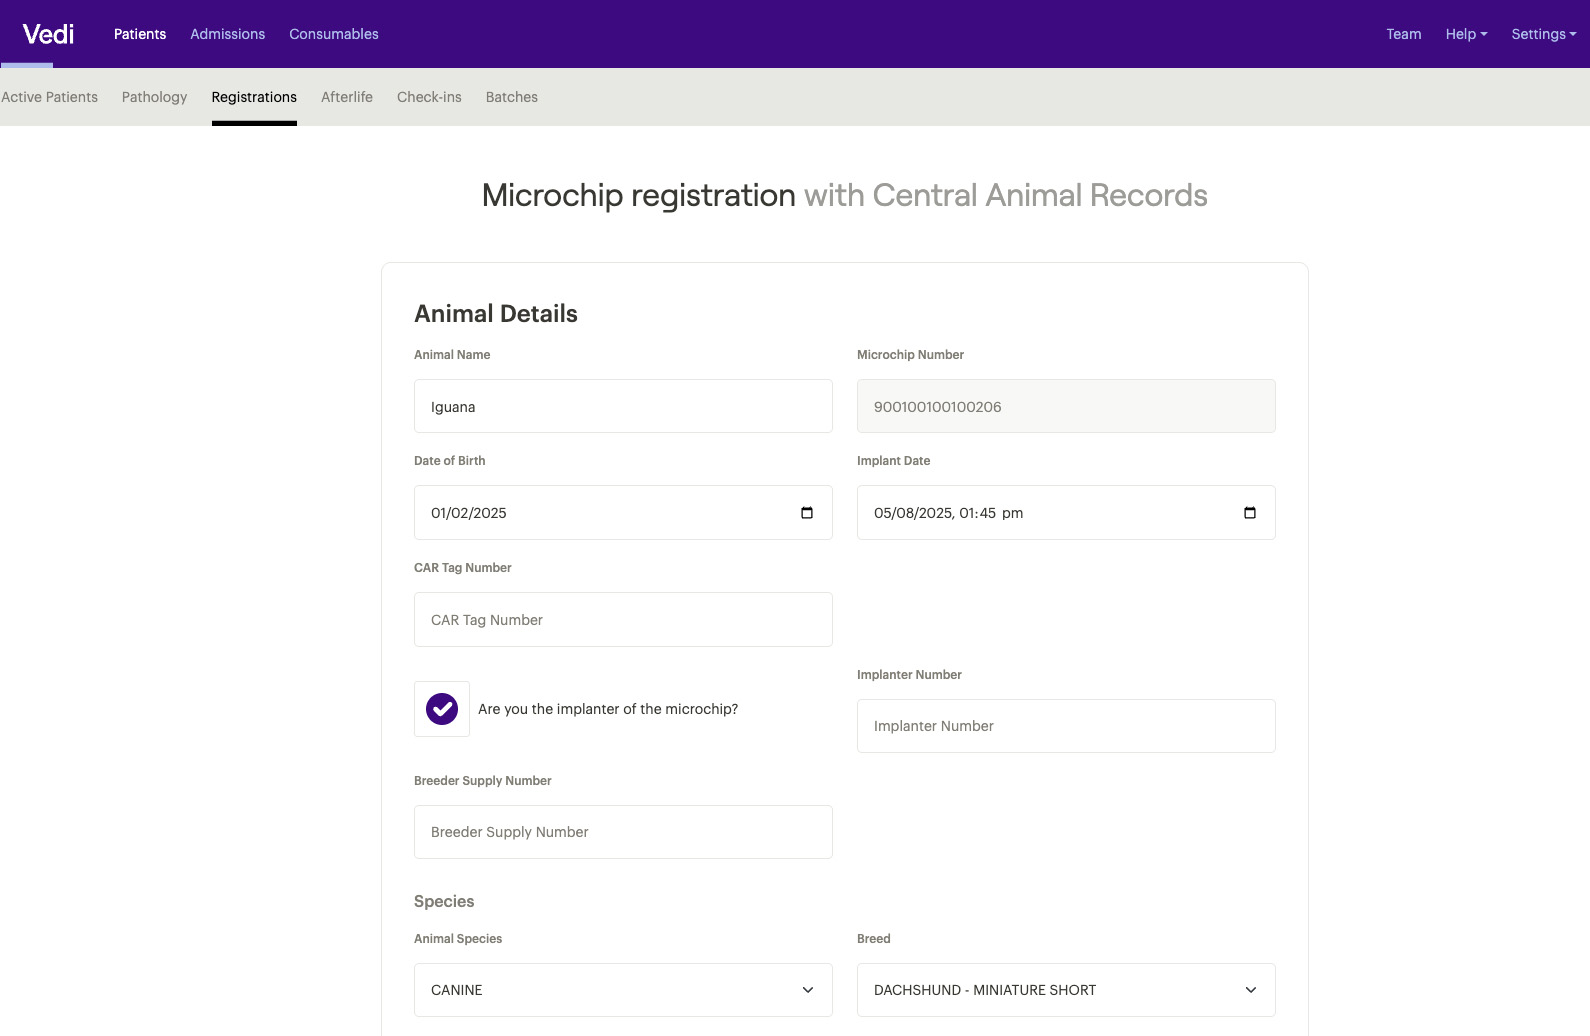Screen dimensions: 1590x1036
Task: Click the Animal Details heading
Action: (x=496, y=314)
